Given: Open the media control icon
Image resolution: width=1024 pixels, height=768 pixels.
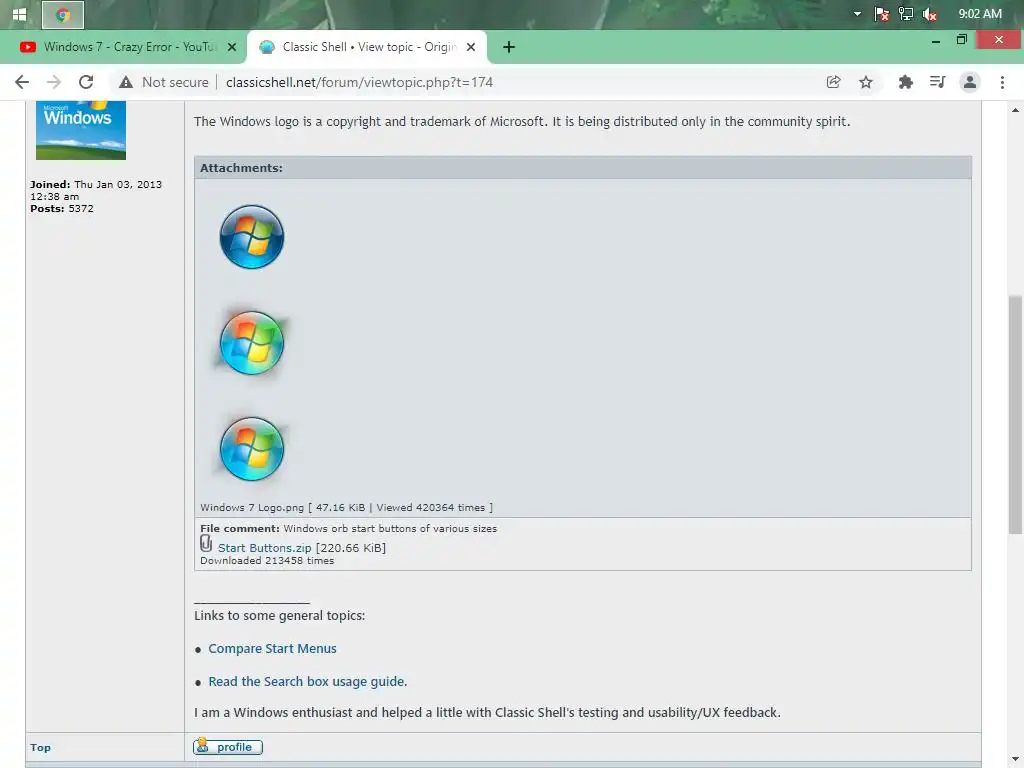Looking at the screenshot, I should point(938,82).
